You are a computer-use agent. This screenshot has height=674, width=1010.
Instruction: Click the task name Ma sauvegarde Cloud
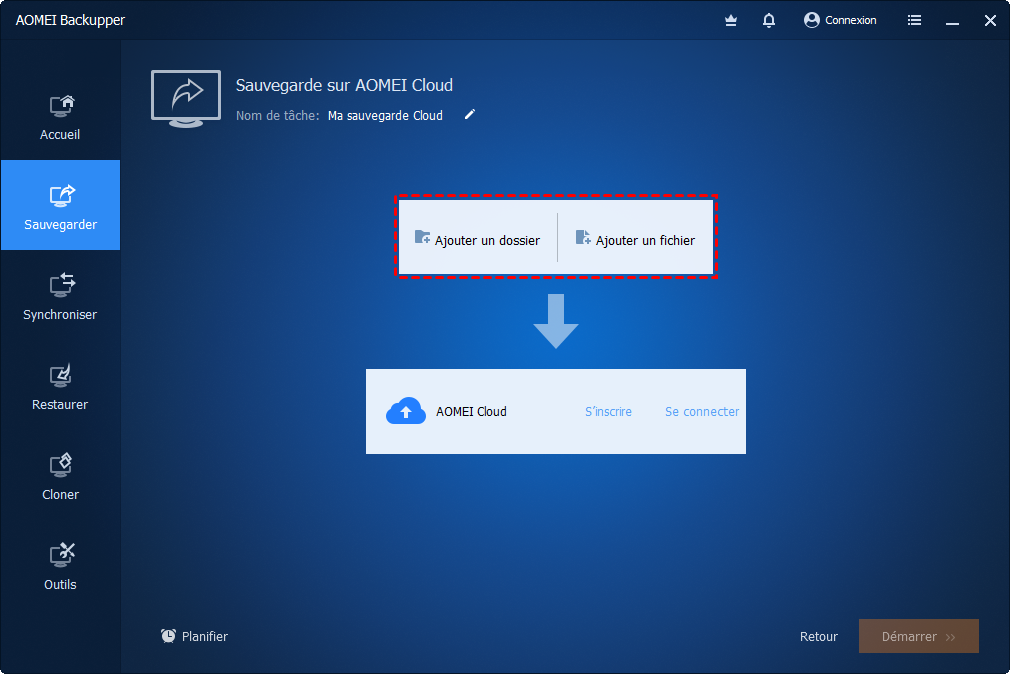[385, 115]
